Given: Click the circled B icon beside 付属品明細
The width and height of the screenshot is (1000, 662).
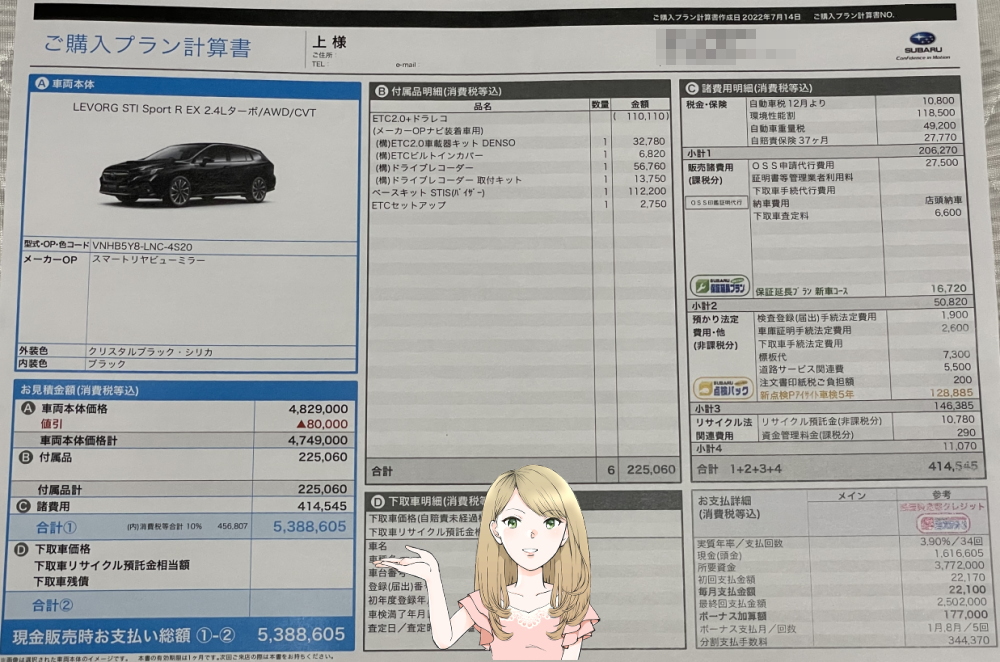Looking at the screenshot, I should coord(381,91).
